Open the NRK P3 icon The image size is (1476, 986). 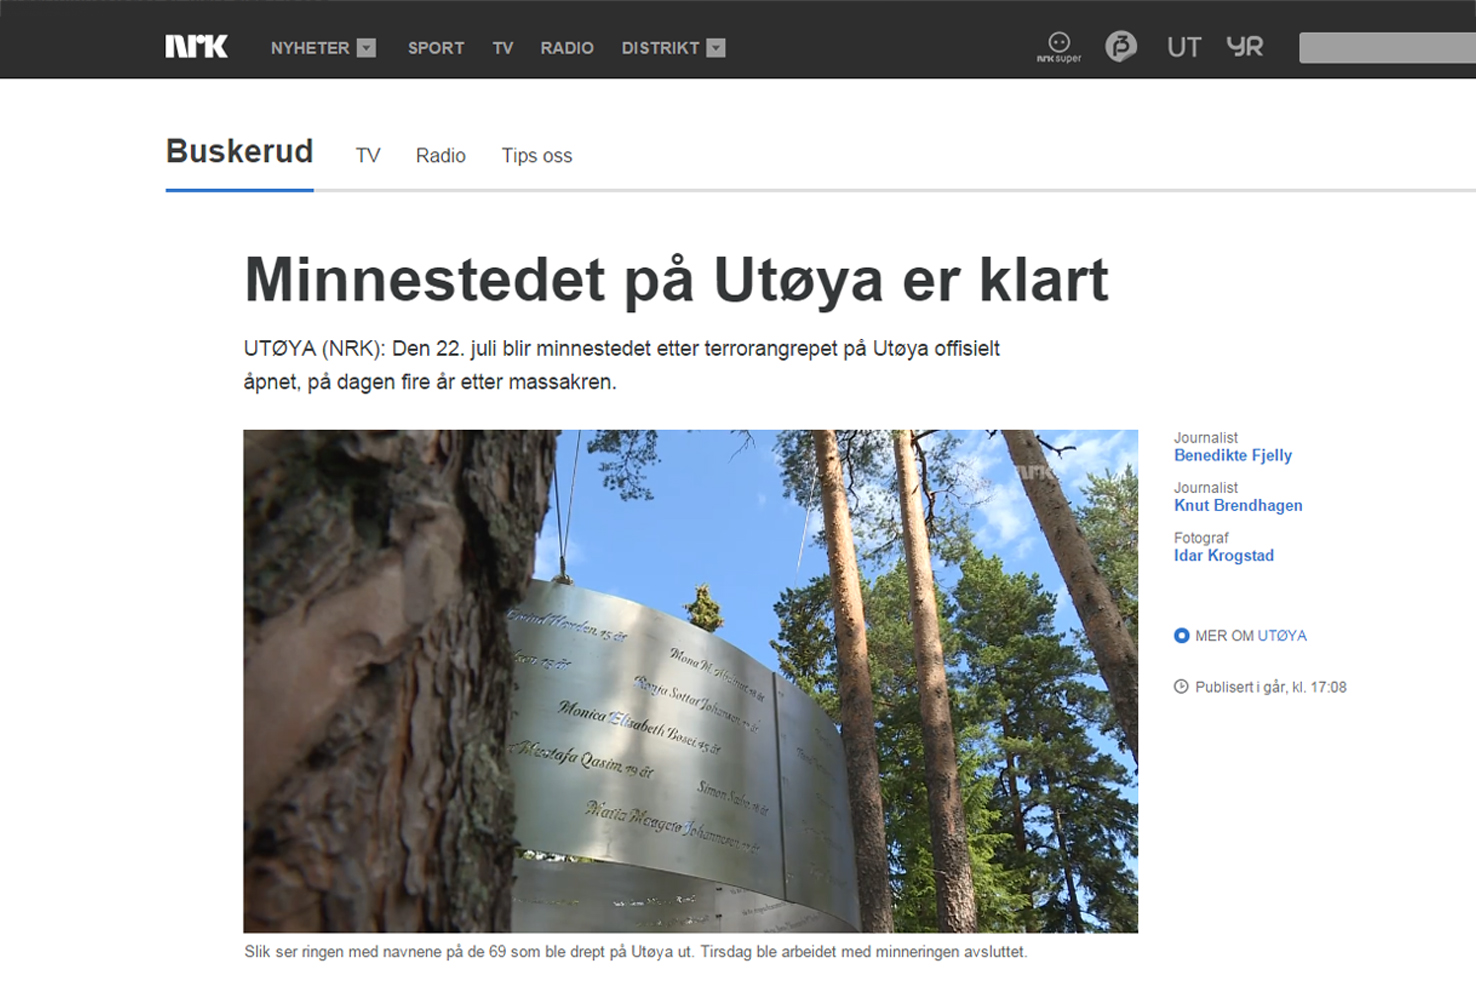(1120, 46)
